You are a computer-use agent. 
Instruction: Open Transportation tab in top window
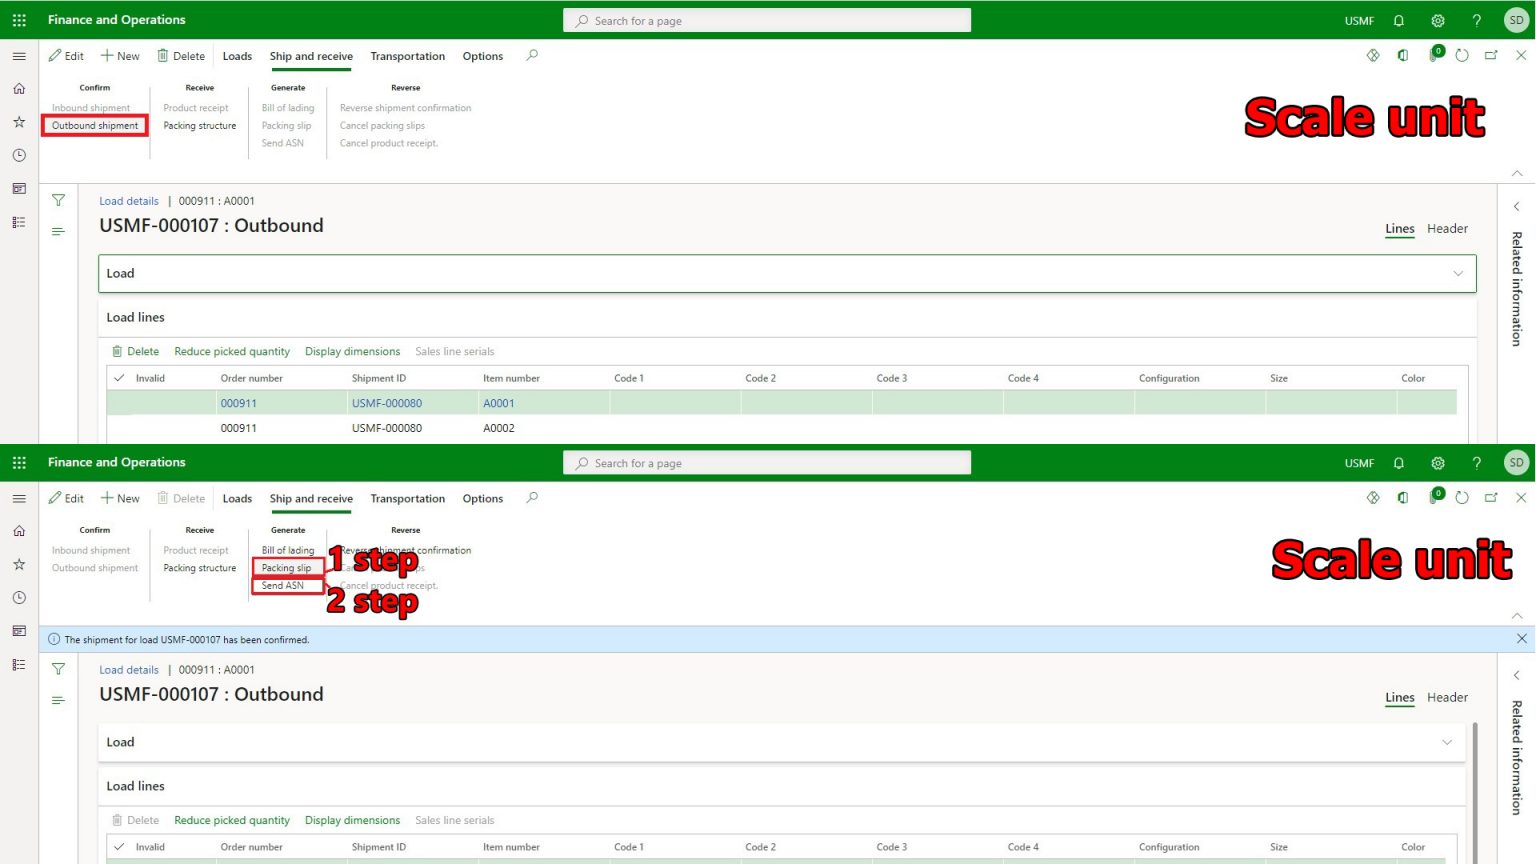(x=407, y=56)
